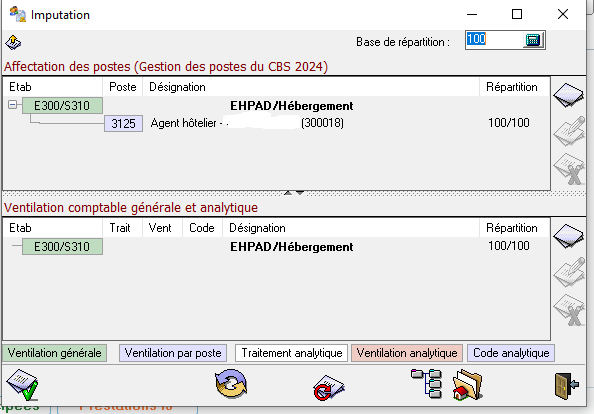Select poste 3125 Agent hôtelier row

click(x=277, y=123)
